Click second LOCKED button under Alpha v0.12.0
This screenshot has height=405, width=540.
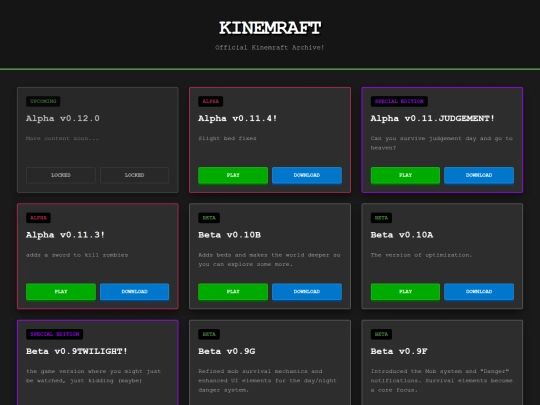135,175
